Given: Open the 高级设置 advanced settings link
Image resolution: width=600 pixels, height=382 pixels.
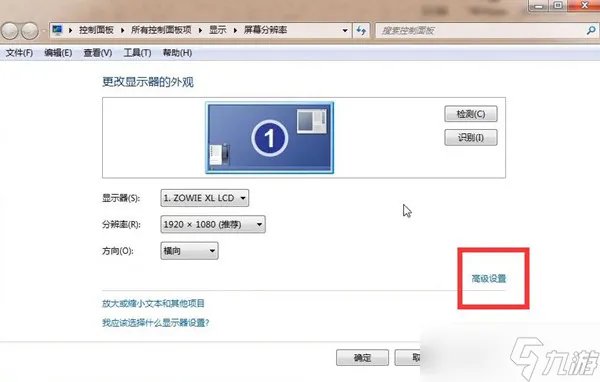Looking at the screenshot, I should point(489,278).
